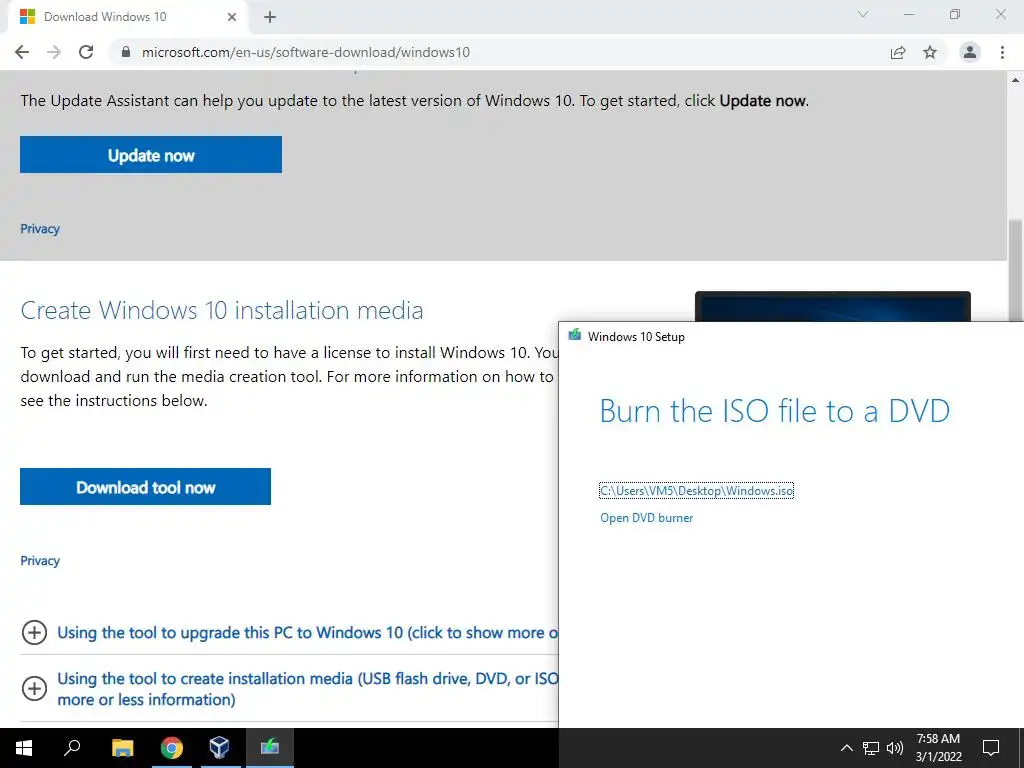This screenshot has height=768, width=1024.
Task: Close the Download Windows 10 tab
Action: pos(232,17)
